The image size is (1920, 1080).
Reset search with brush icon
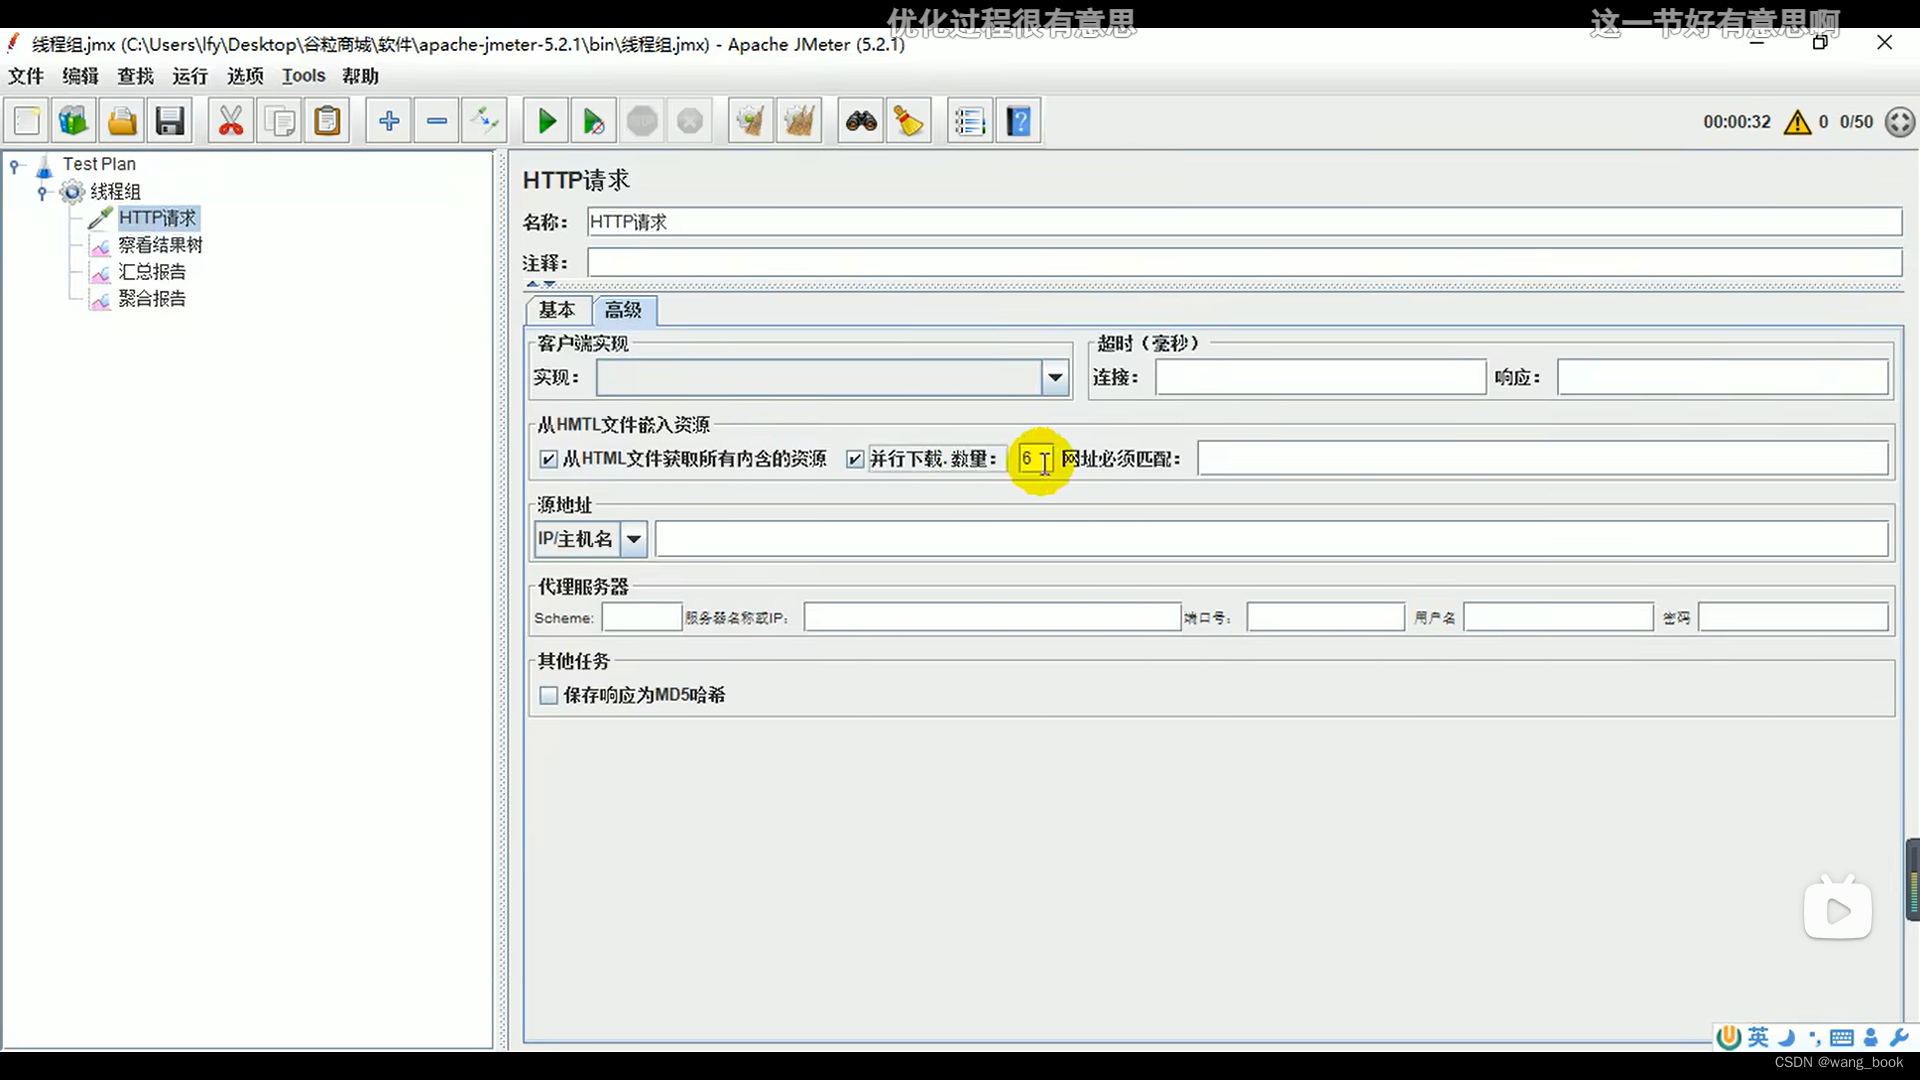tap(909, 121)
